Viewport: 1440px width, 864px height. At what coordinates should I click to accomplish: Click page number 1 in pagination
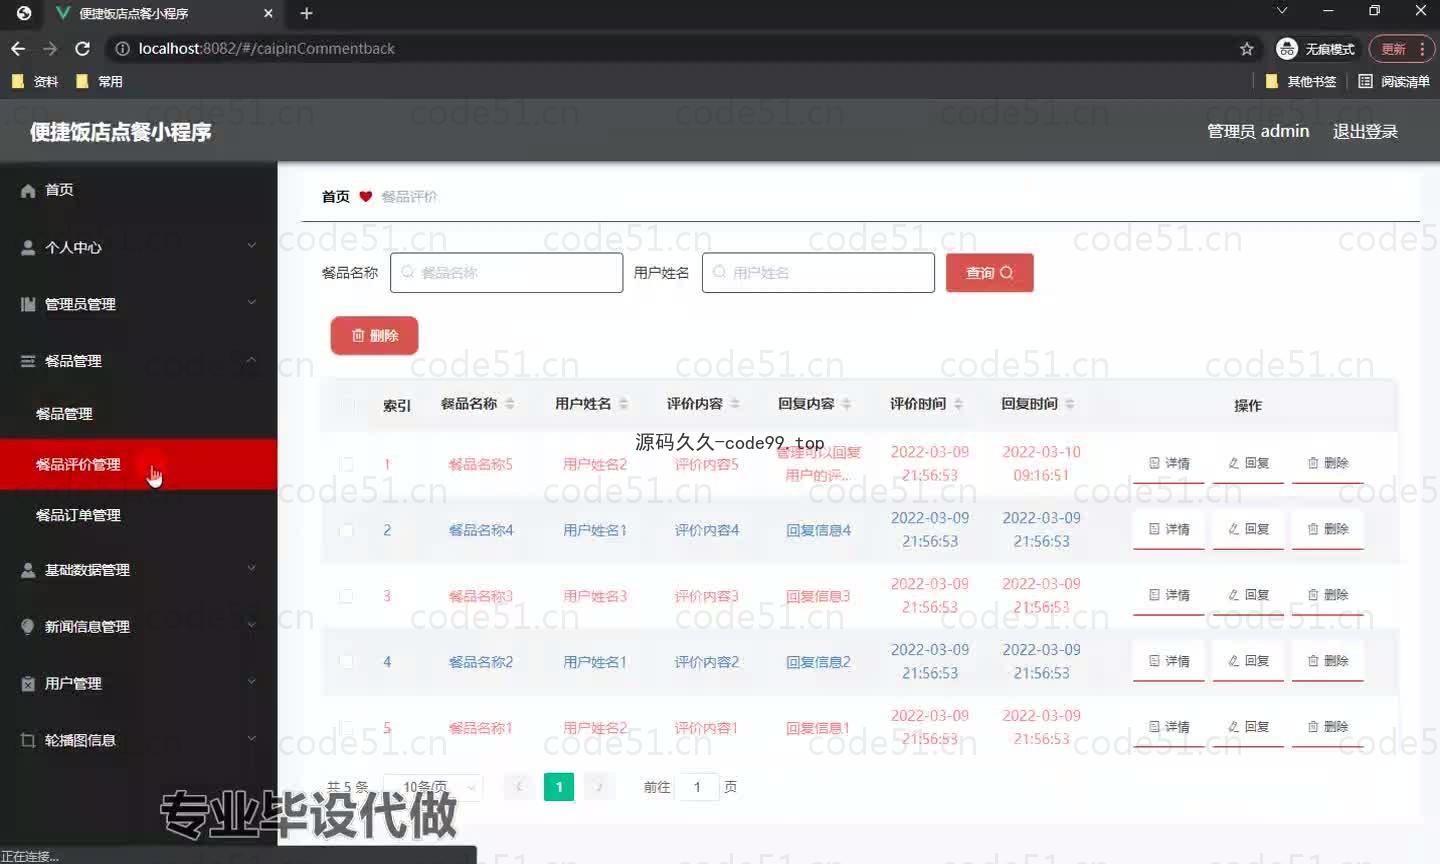(x=559, y=787)
